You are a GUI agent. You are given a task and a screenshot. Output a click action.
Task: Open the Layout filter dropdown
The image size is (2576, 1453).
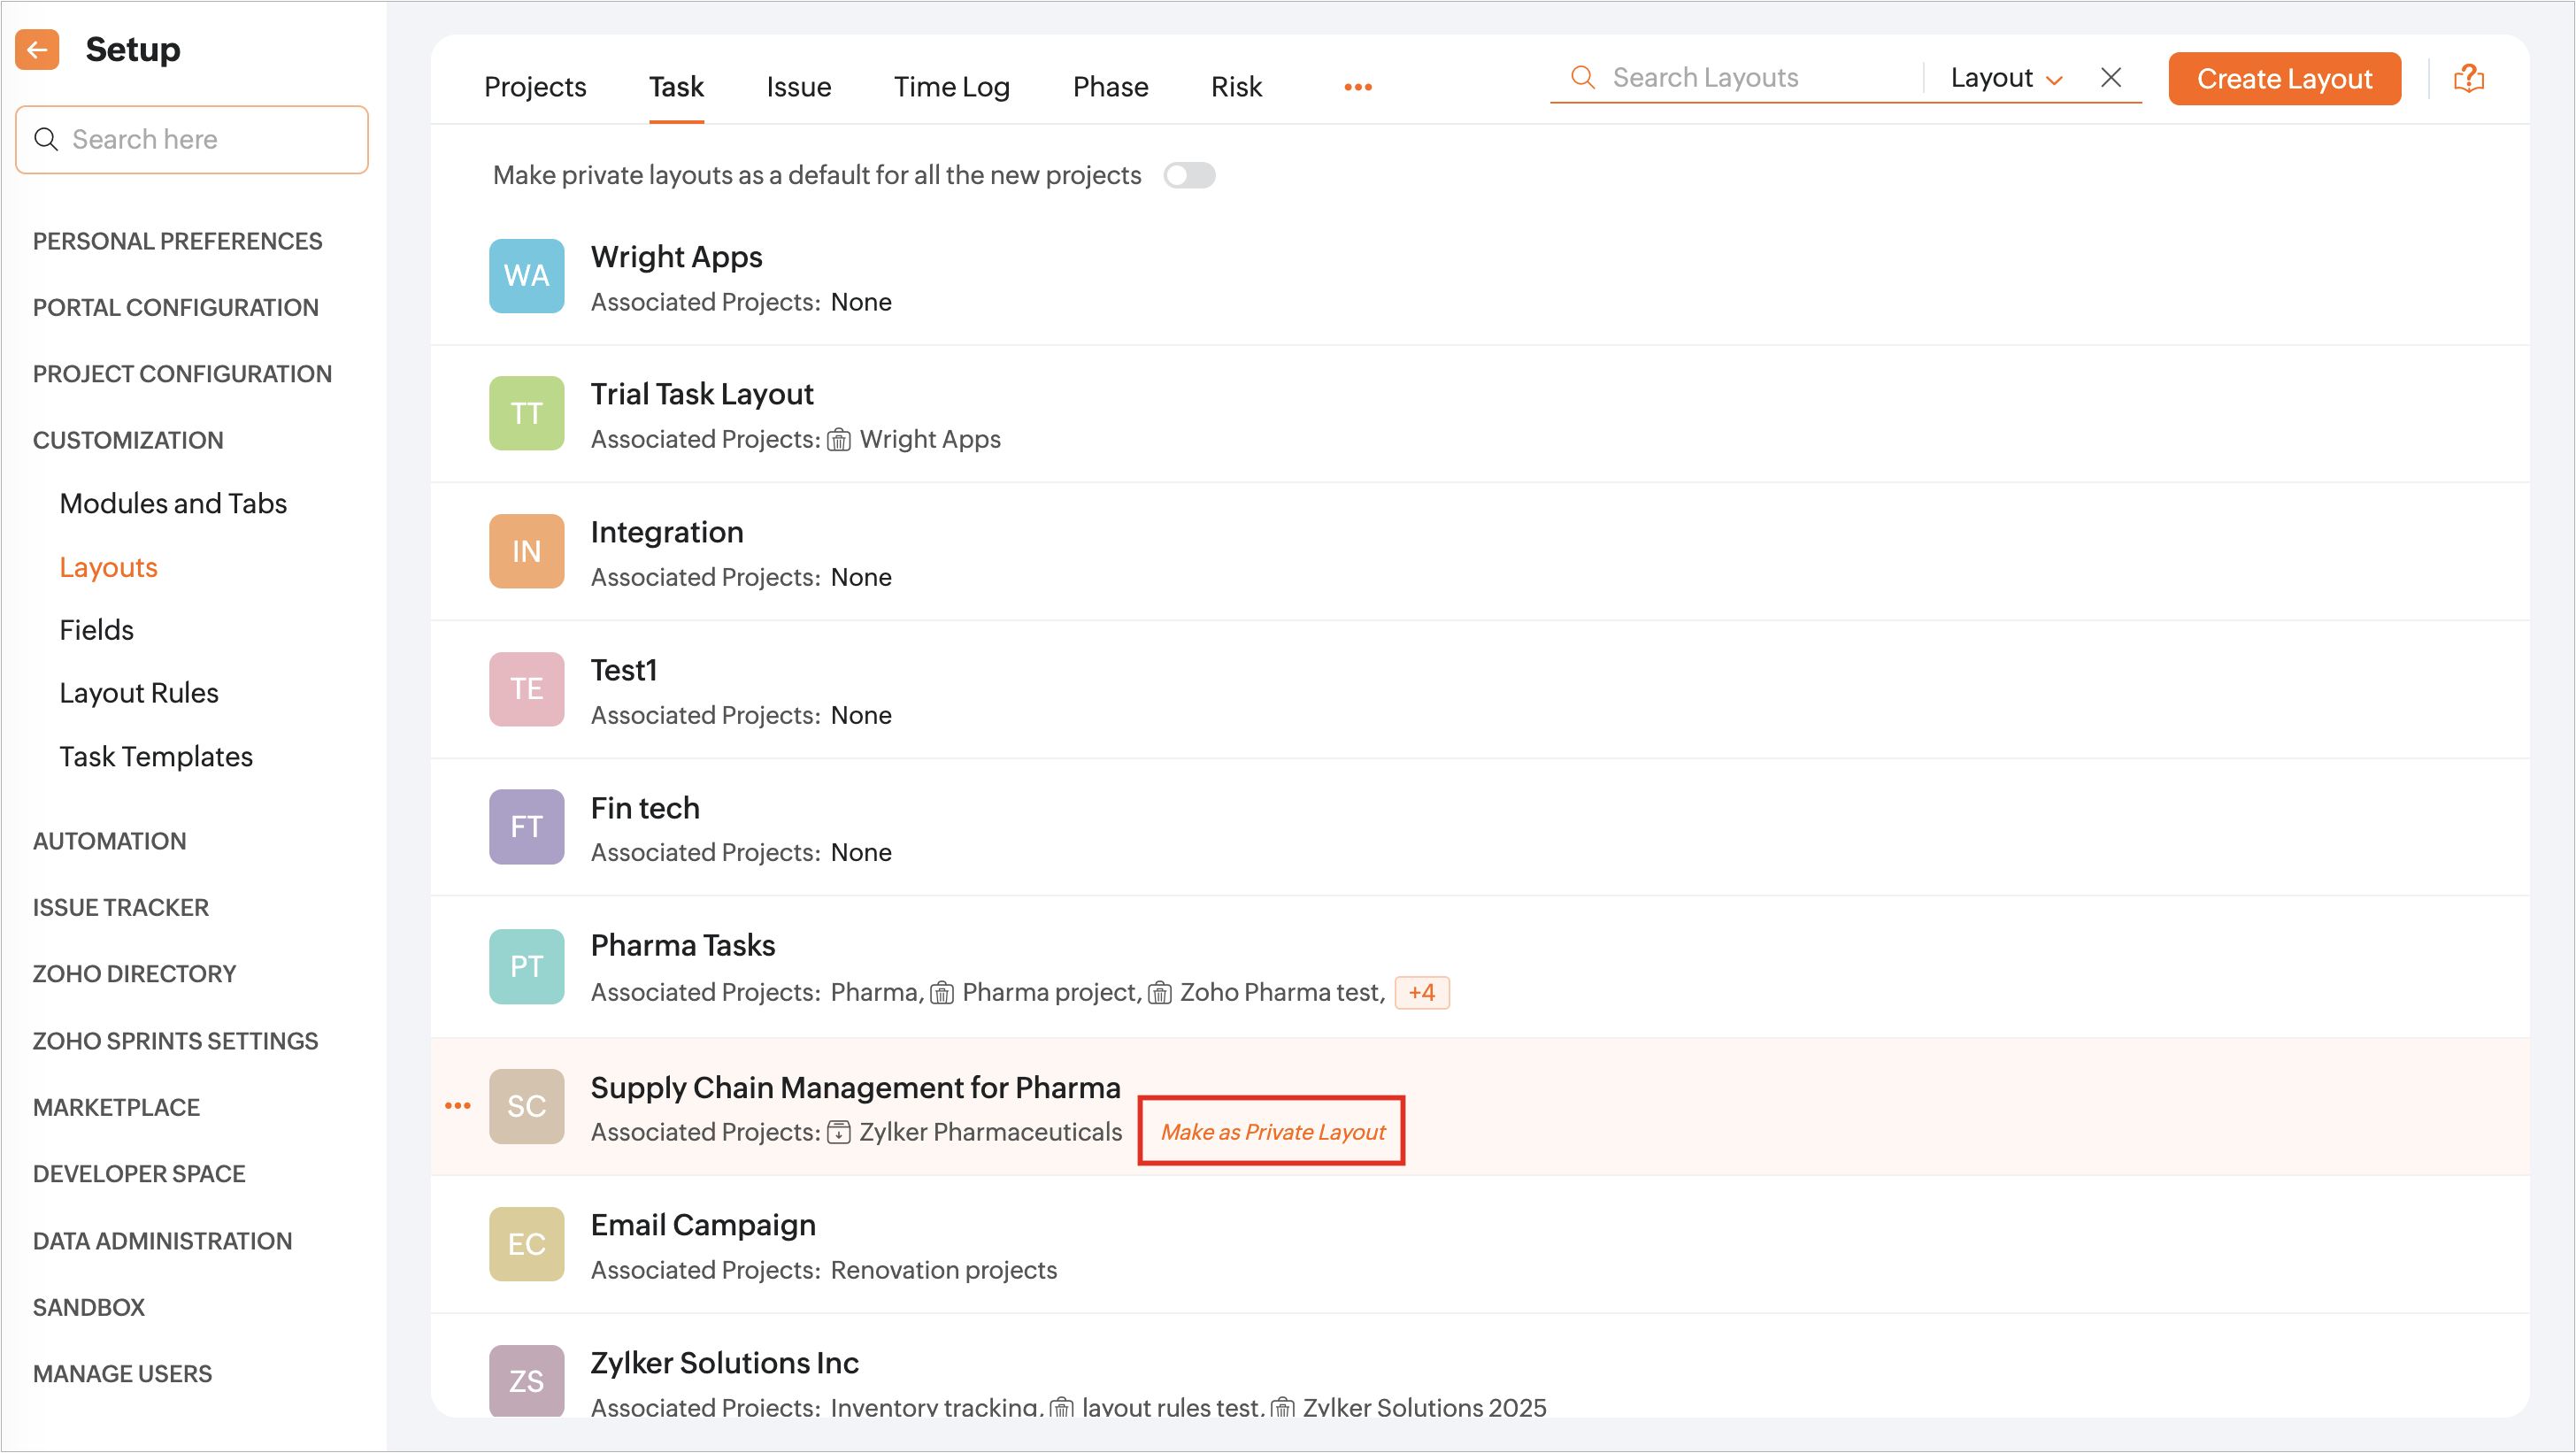2005,78
